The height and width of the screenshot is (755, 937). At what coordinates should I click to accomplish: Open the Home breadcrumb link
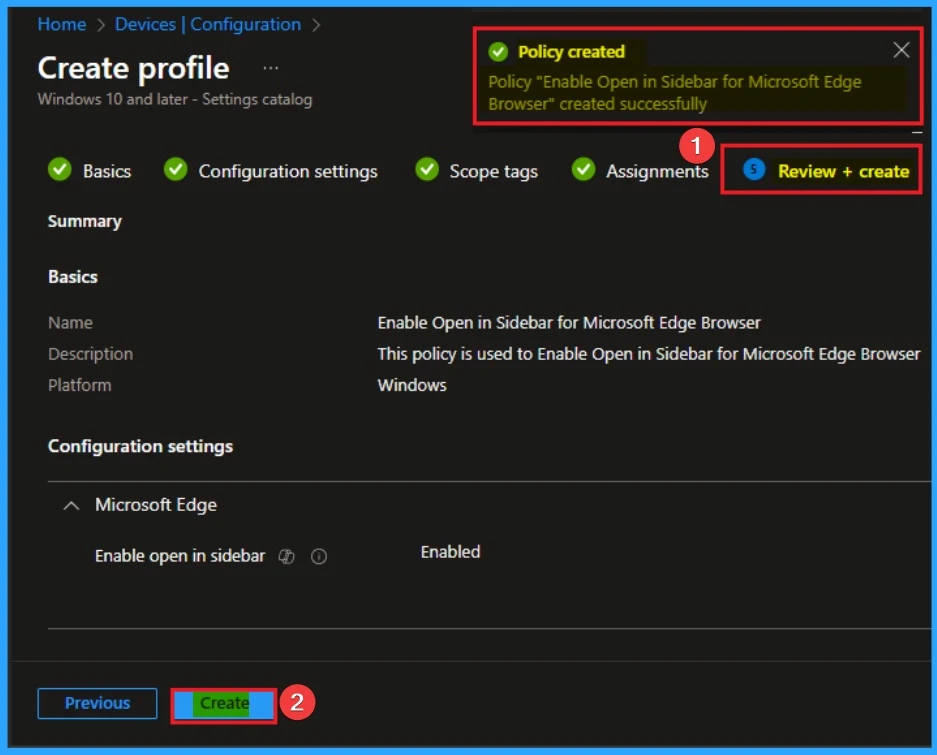[62, 25]
